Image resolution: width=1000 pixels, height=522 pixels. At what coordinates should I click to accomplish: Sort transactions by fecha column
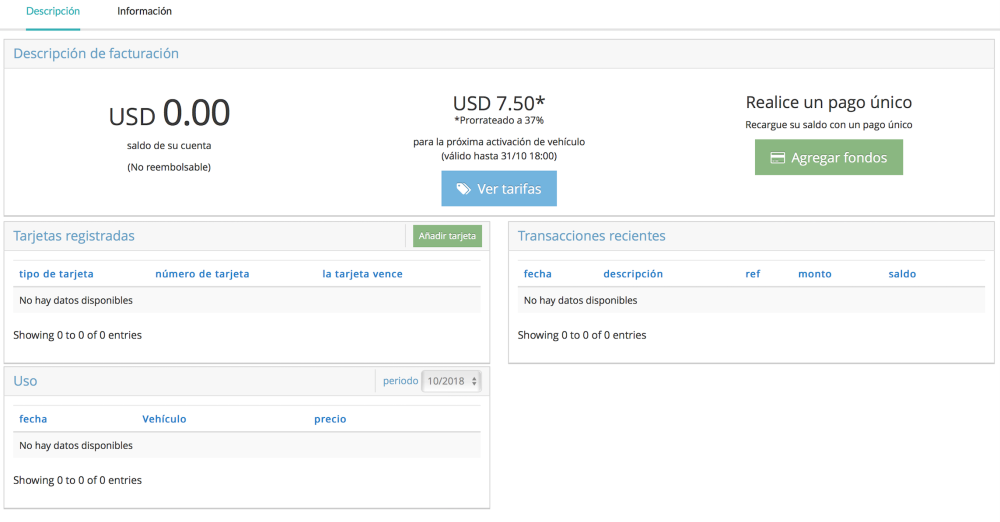click(537, 274)
